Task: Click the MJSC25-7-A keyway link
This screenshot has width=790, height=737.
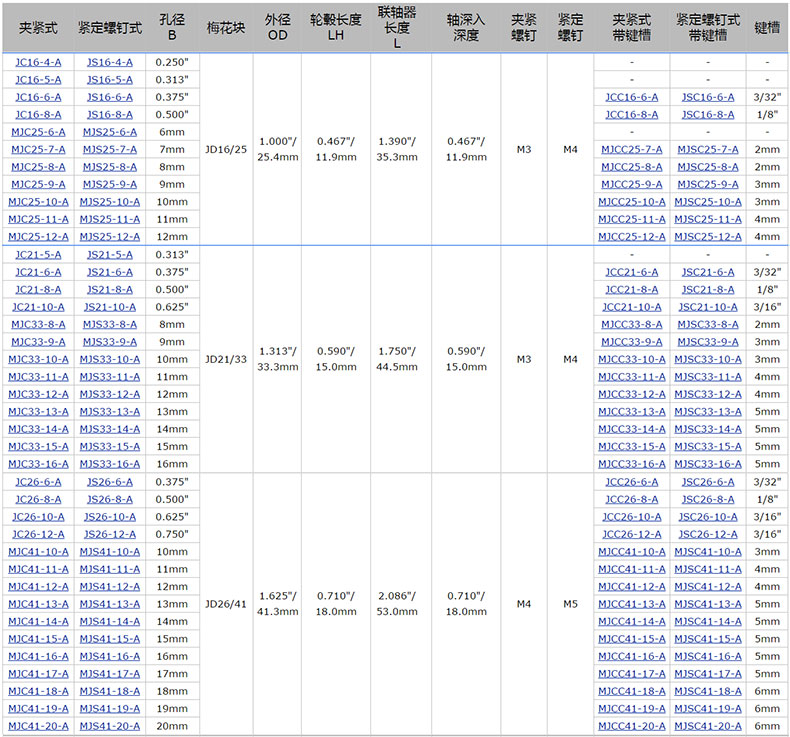Action: (708, 149)
